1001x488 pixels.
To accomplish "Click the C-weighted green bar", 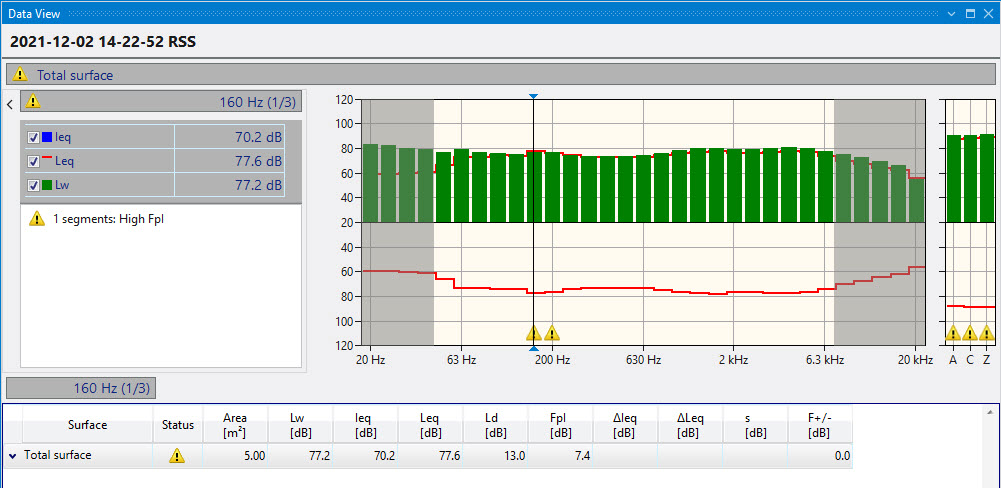I will tap(970, 179).
